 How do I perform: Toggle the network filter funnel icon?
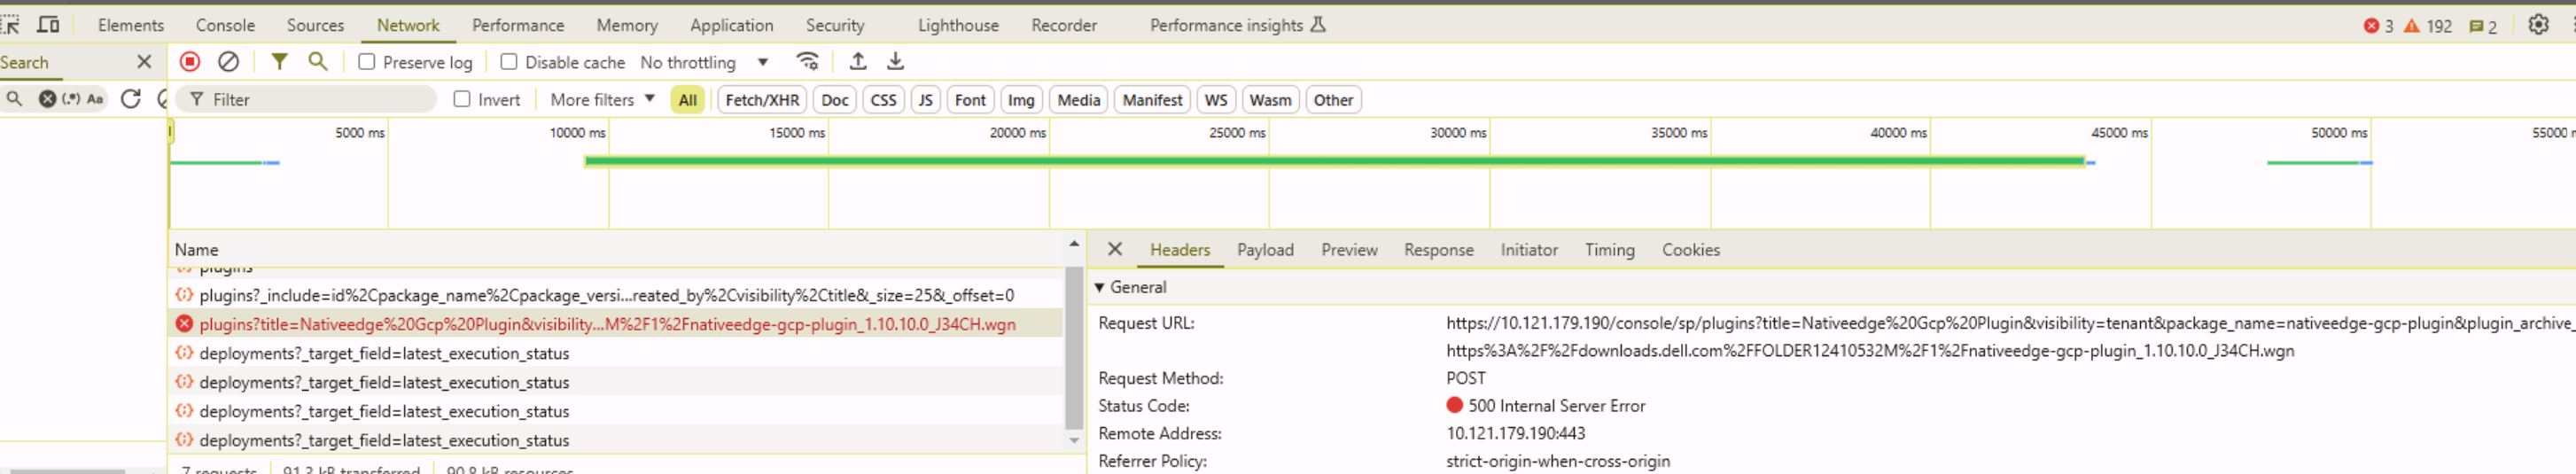tap(279, 62)
